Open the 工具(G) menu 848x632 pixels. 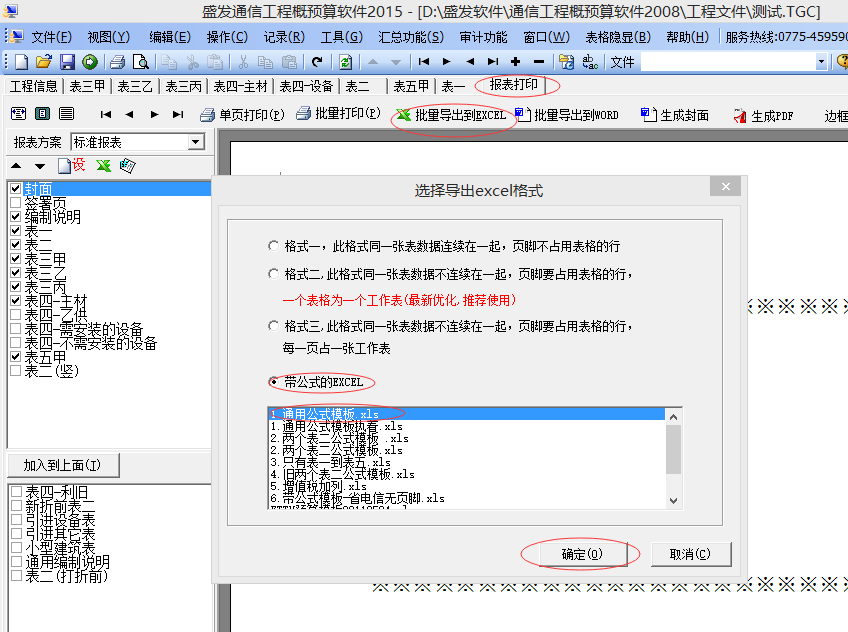click(x=342, y=37)
